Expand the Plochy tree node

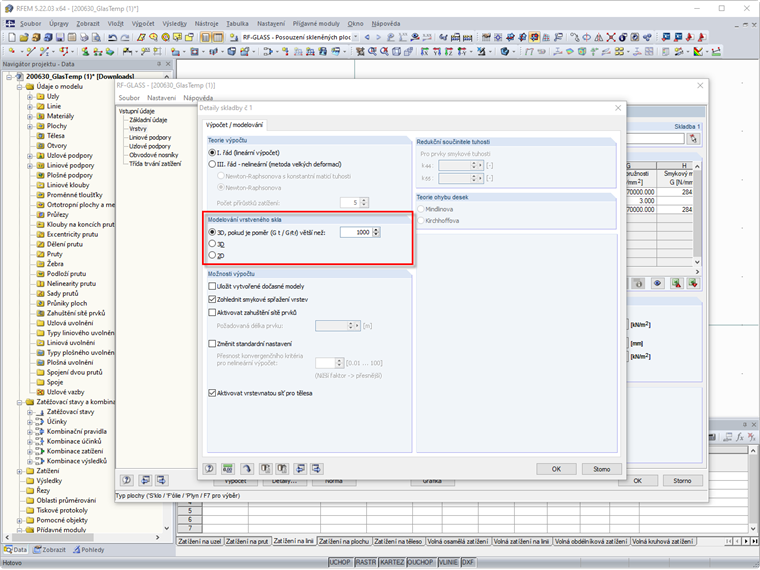[x=30, y=126]
